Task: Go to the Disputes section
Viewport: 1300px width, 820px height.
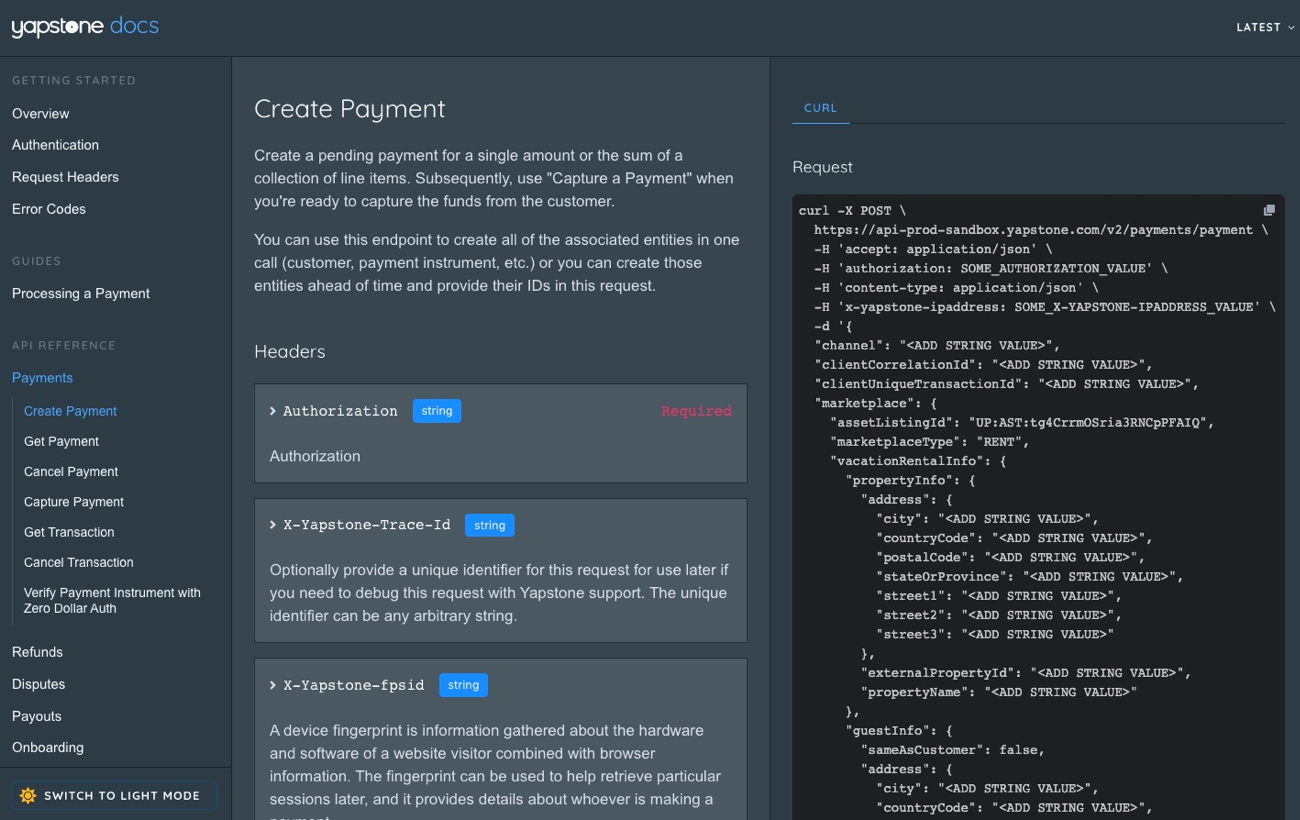Action: 38,684
